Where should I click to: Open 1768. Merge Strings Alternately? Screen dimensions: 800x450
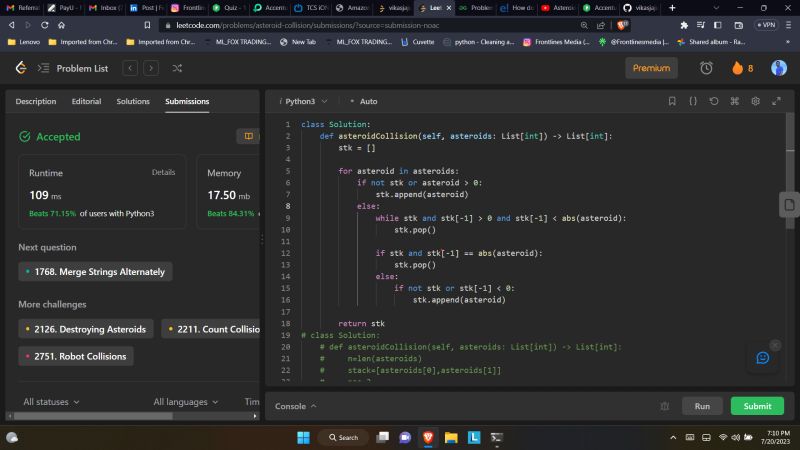click(x=95, y=271)
